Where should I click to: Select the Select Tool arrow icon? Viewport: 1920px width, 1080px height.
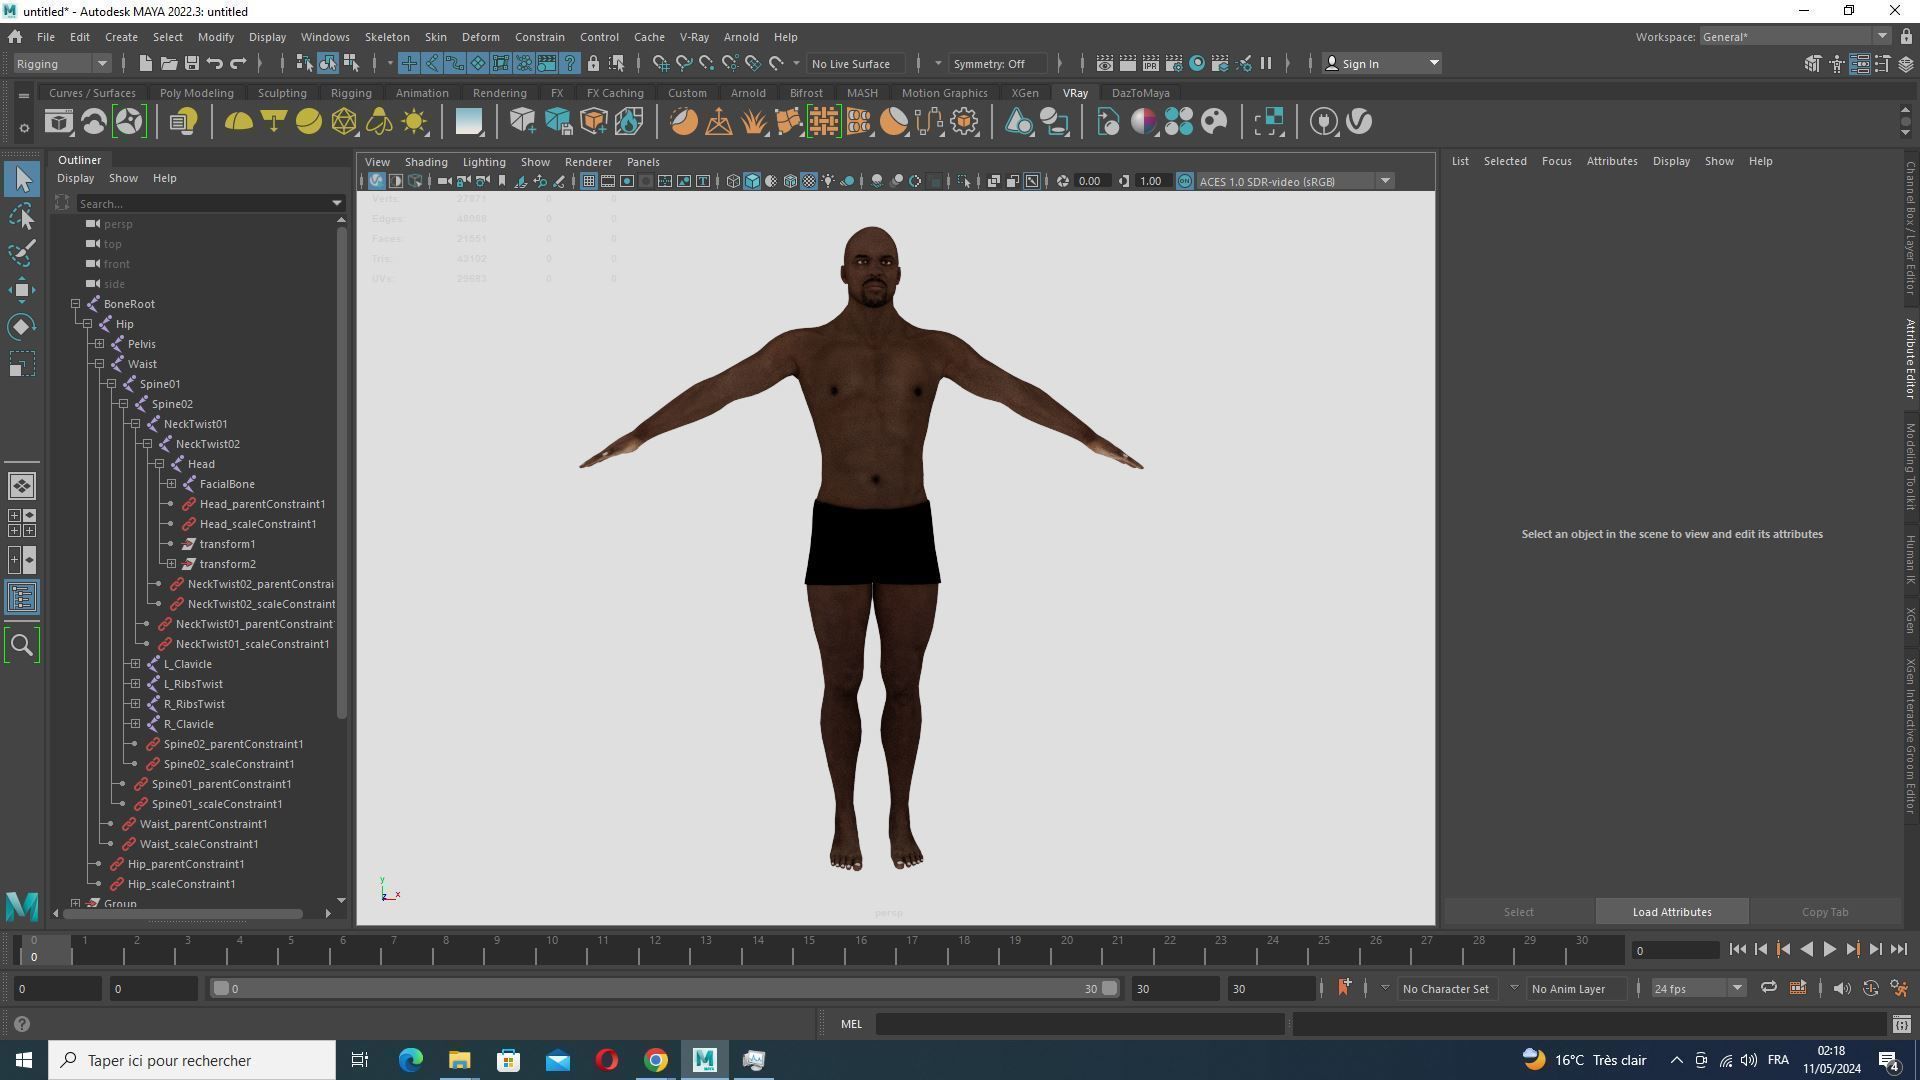pyautogui.click(x=22, y=179)
